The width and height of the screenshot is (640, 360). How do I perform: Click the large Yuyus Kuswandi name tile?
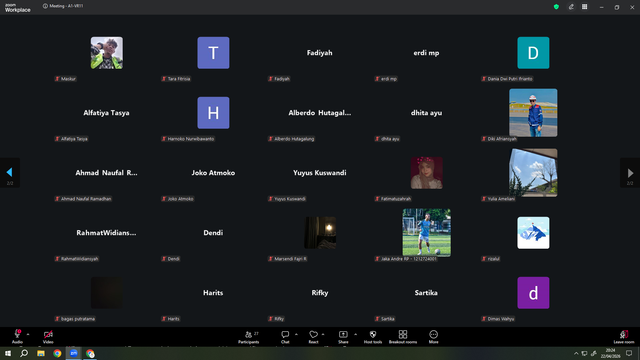(320, 173)
